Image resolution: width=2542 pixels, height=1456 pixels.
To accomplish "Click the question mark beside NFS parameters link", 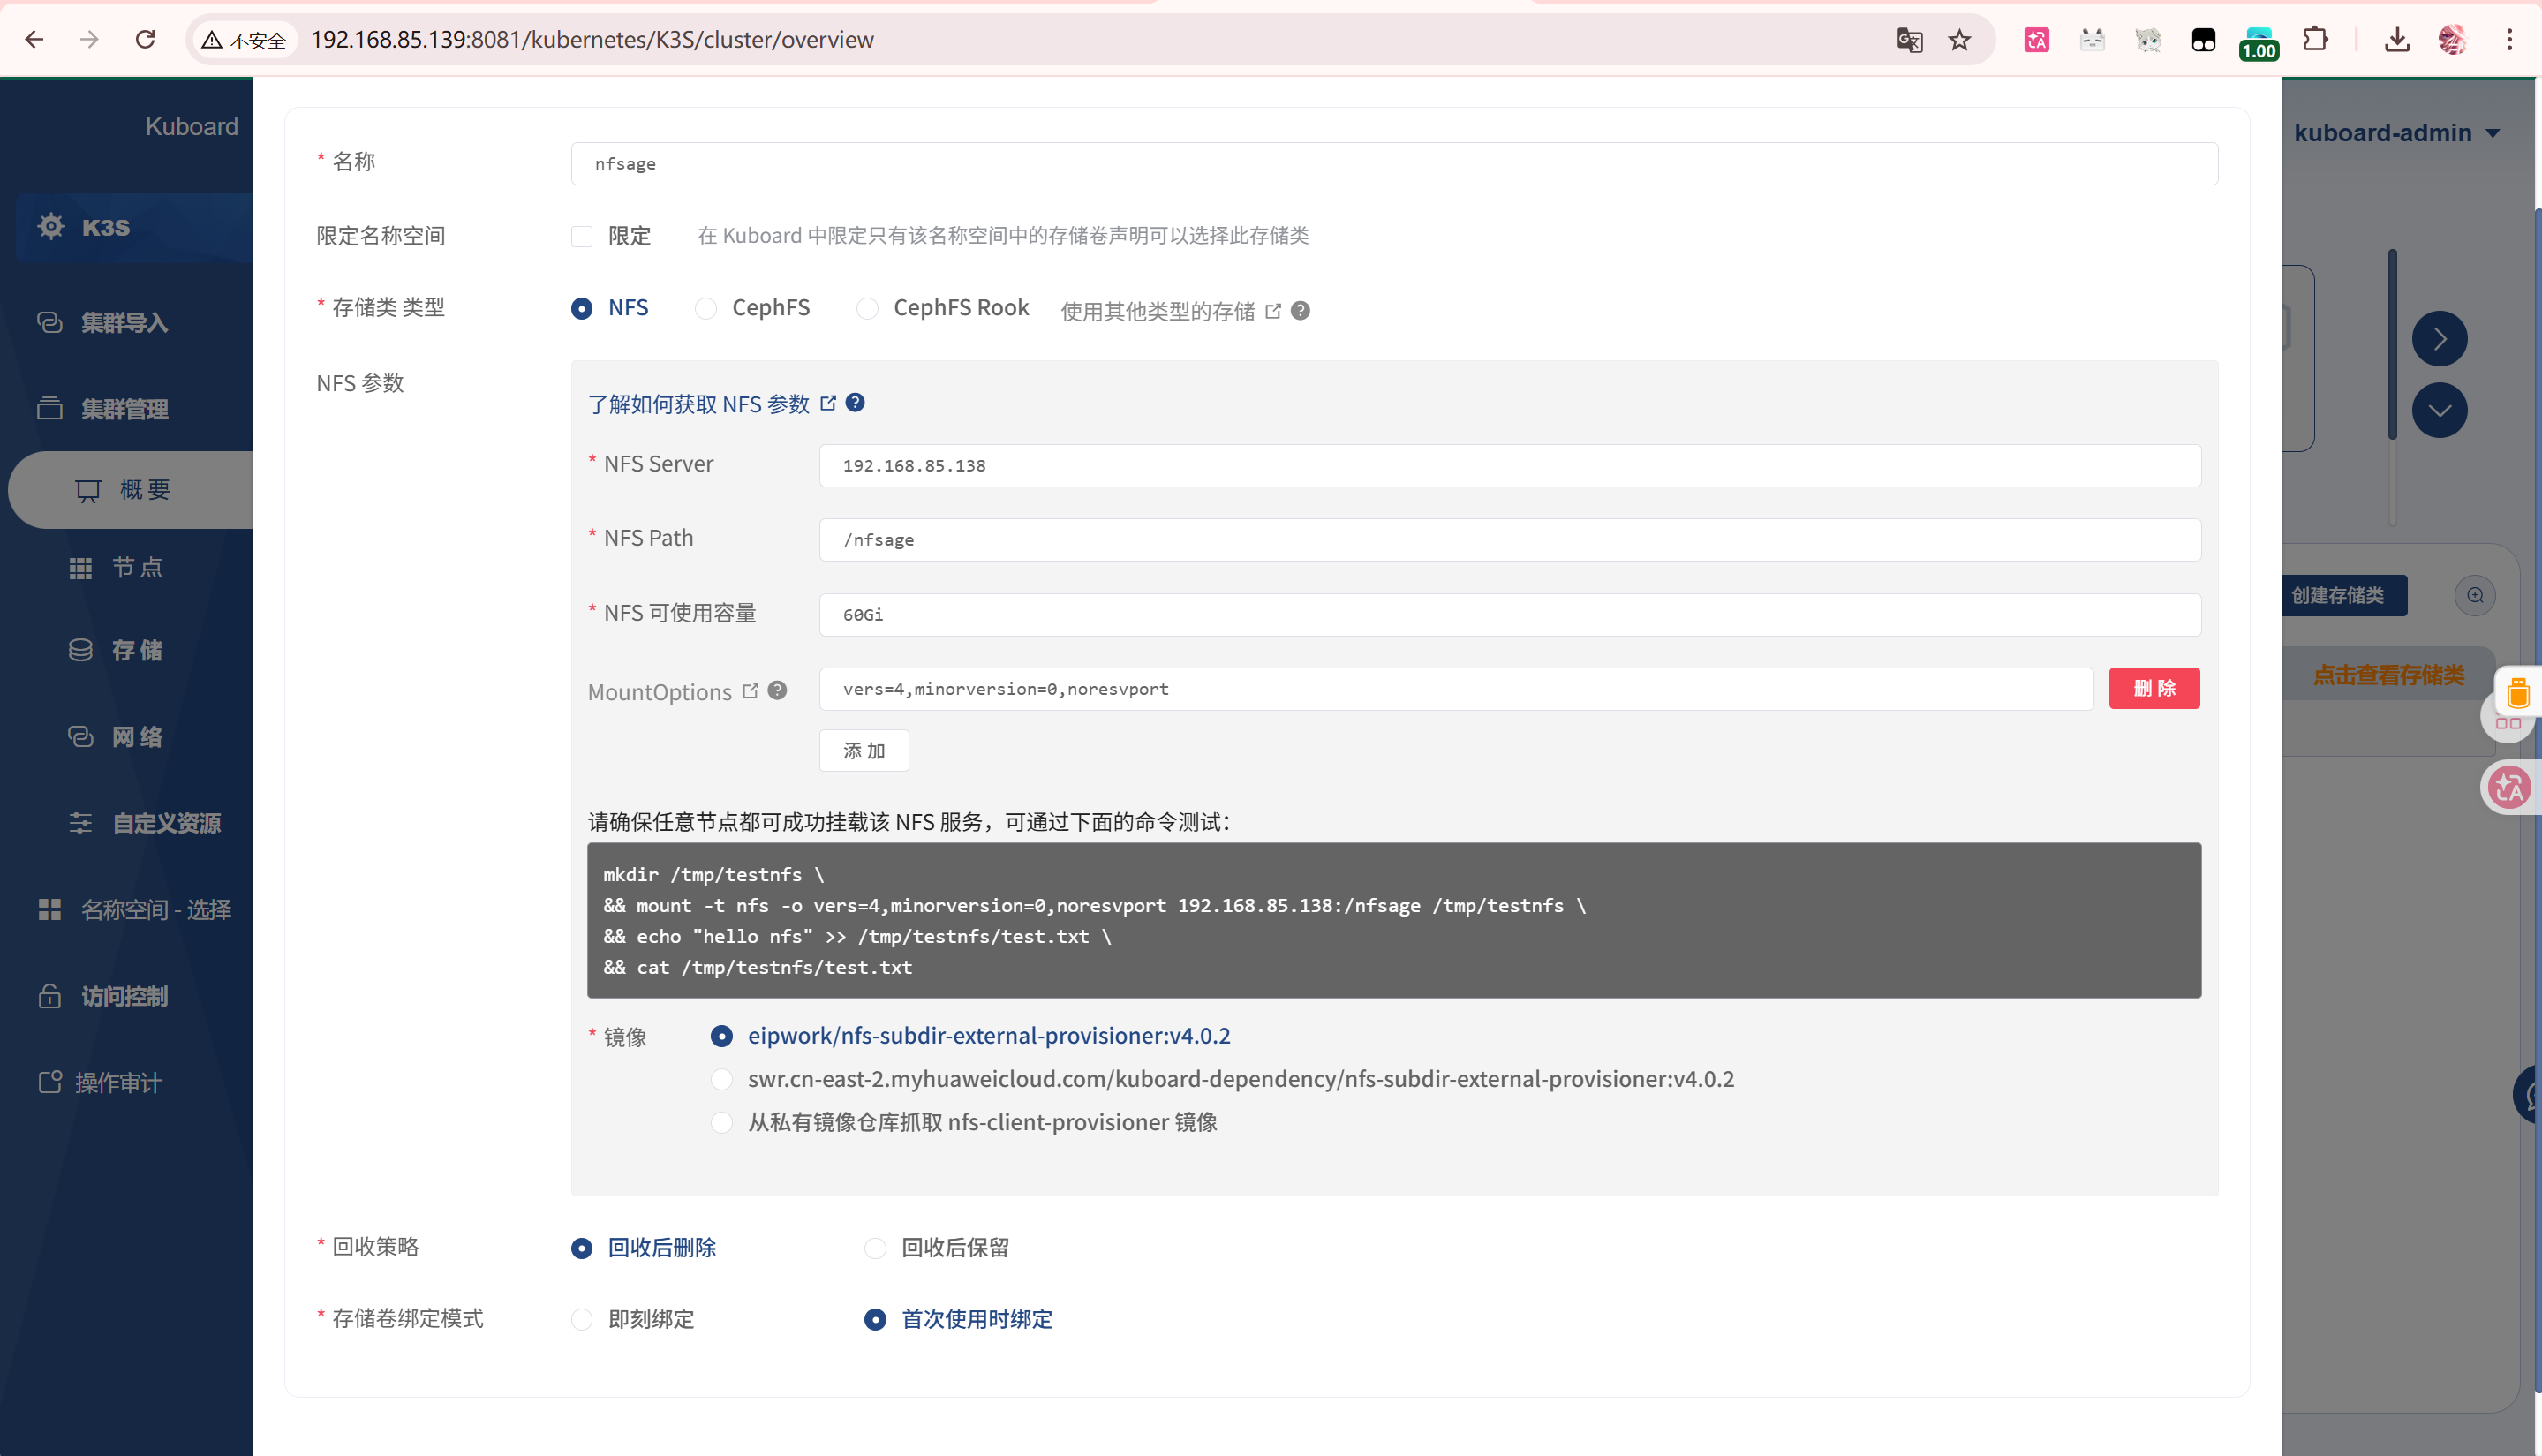I will 855,403.
